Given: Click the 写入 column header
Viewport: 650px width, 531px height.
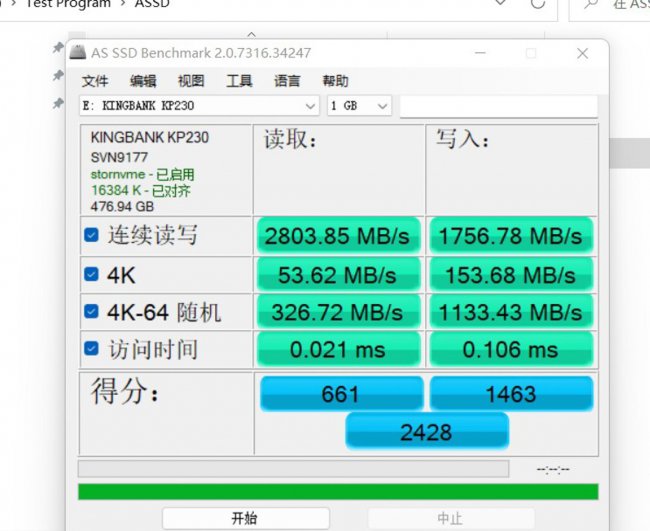Looking at the screenshot, I should pos(462,138).
